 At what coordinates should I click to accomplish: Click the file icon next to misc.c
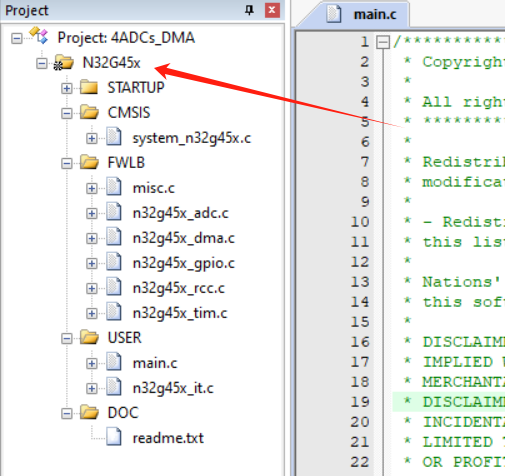[x=114, y=187]
